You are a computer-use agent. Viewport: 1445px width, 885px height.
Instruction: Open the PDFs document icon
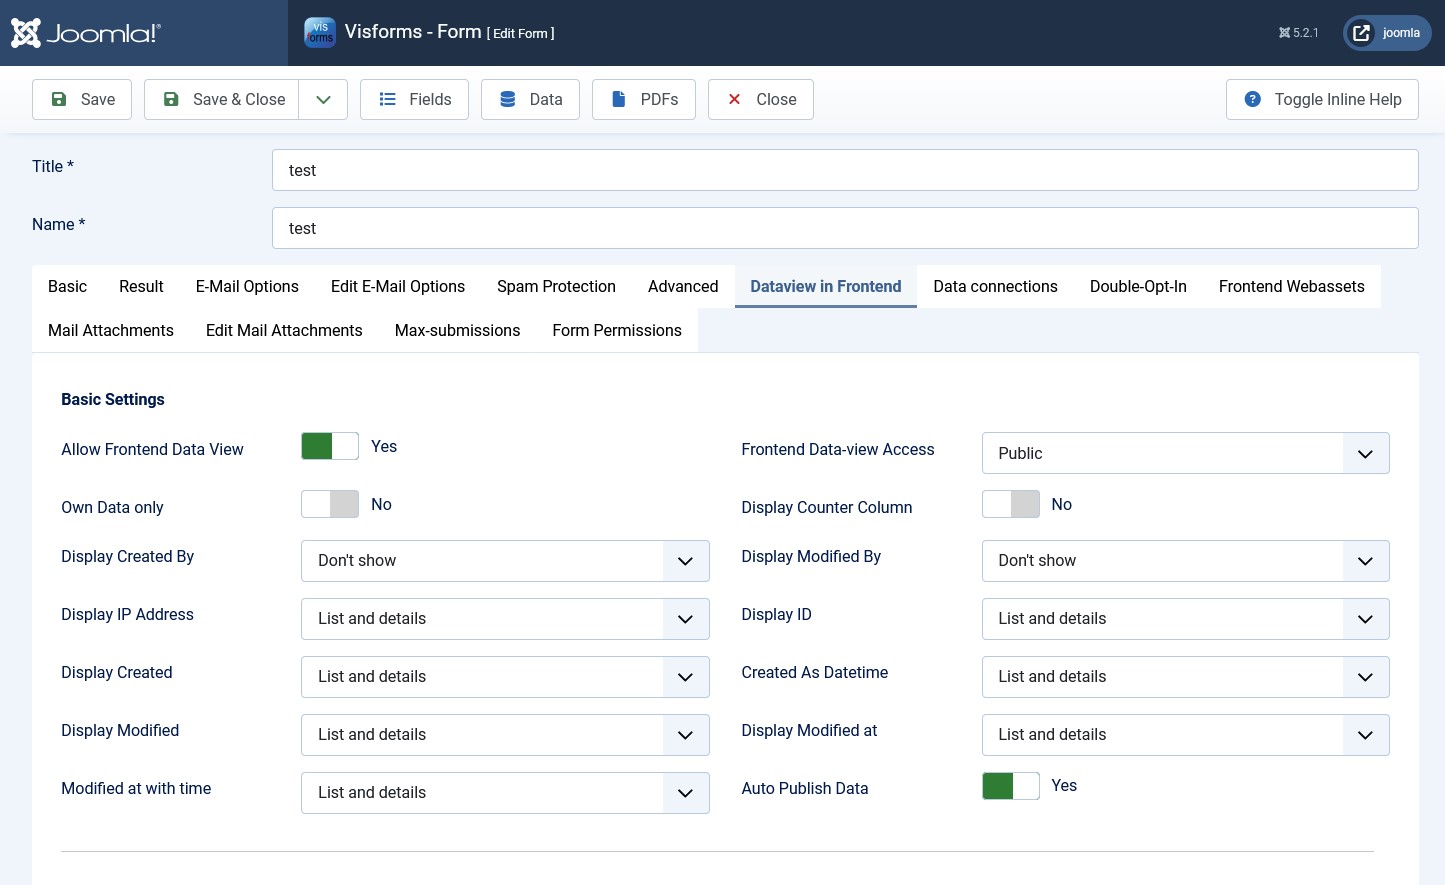tap(617, 99)
